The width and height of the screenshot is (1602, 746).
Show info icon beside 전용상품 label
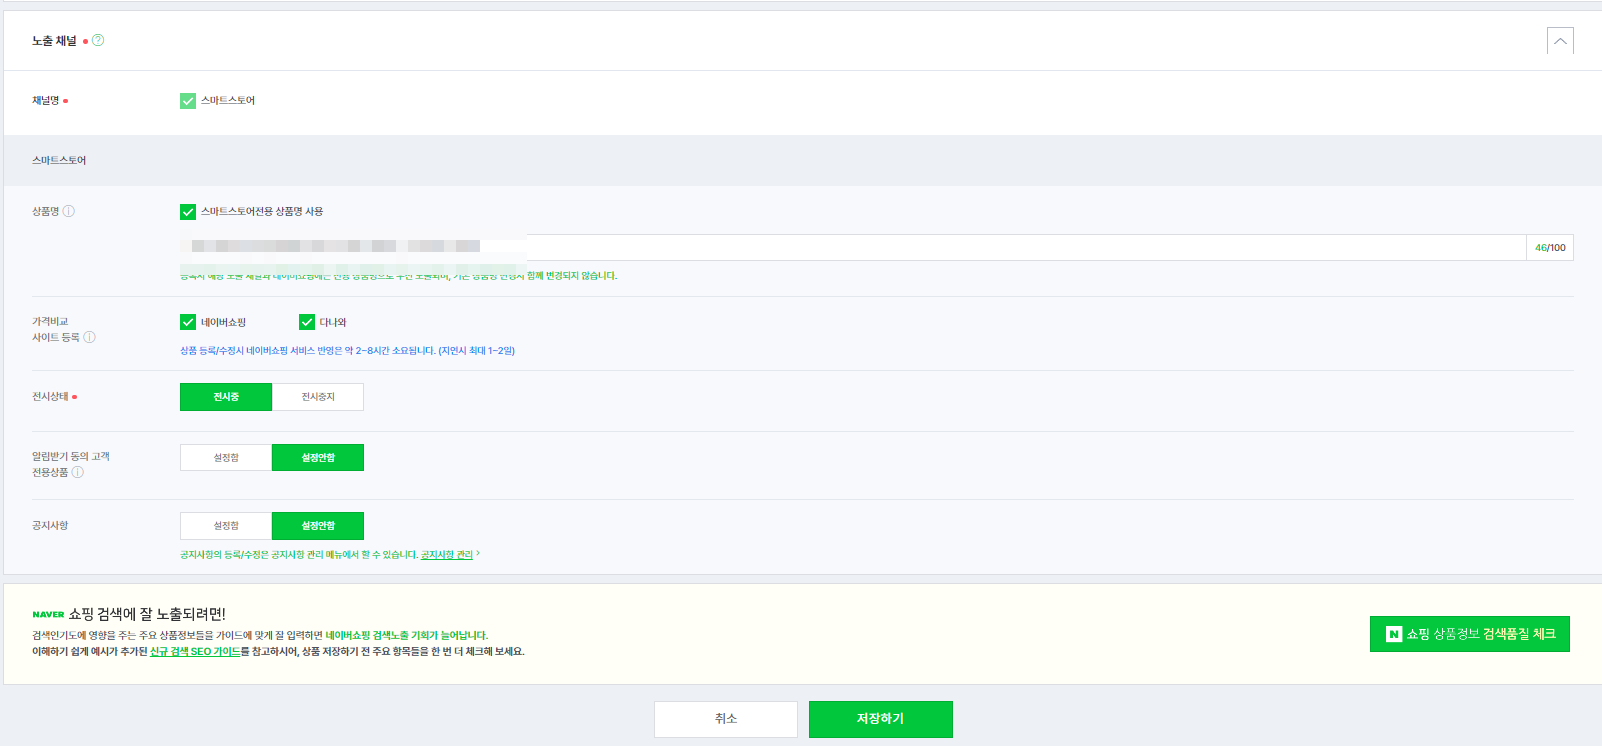tap(78, 472)
